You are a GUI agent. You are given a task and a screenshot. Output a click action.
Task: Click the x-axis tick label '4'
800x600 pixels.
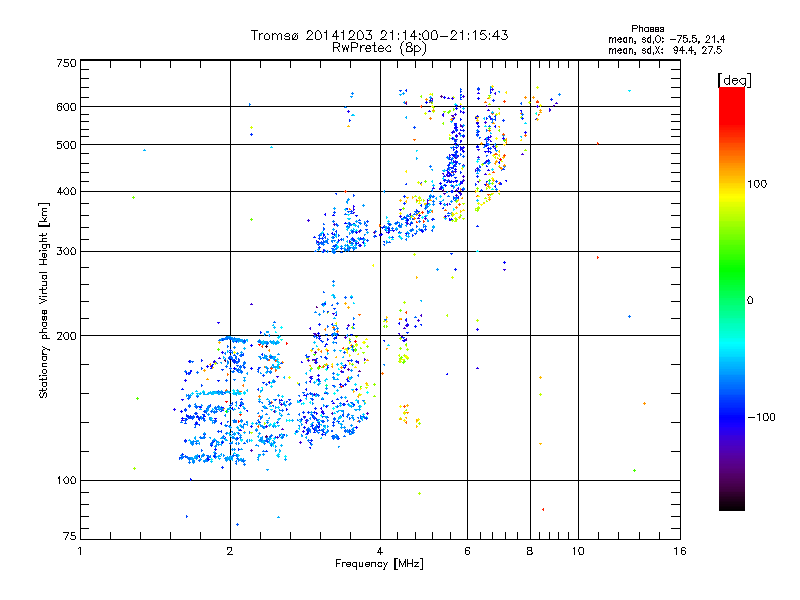click(380, 551)
